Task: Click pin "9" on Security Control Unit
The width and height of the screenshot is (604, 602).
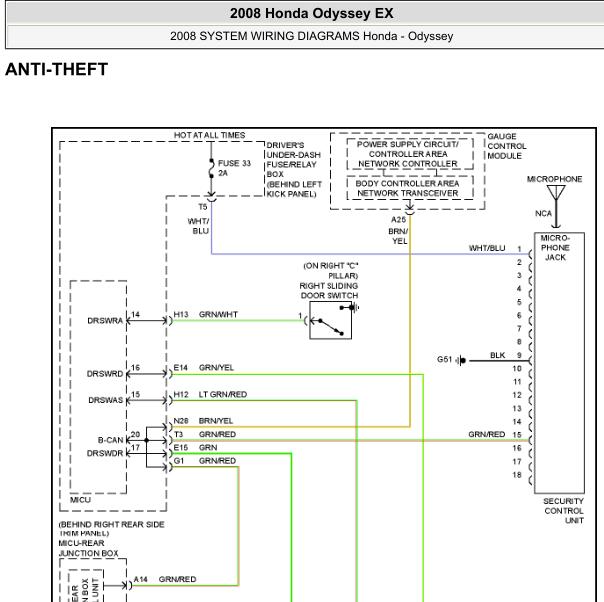Action: (x=519, y=355)
